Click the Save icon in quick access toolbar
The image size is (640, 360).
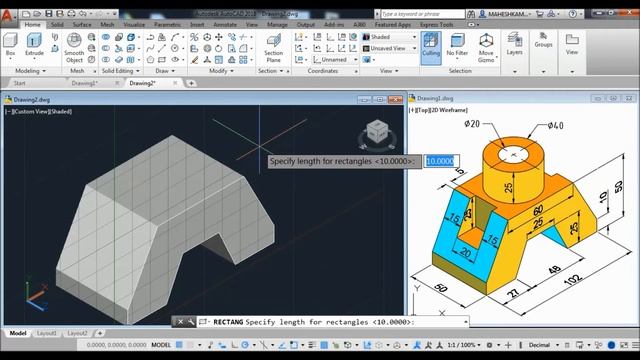click(x=49, y=13)
